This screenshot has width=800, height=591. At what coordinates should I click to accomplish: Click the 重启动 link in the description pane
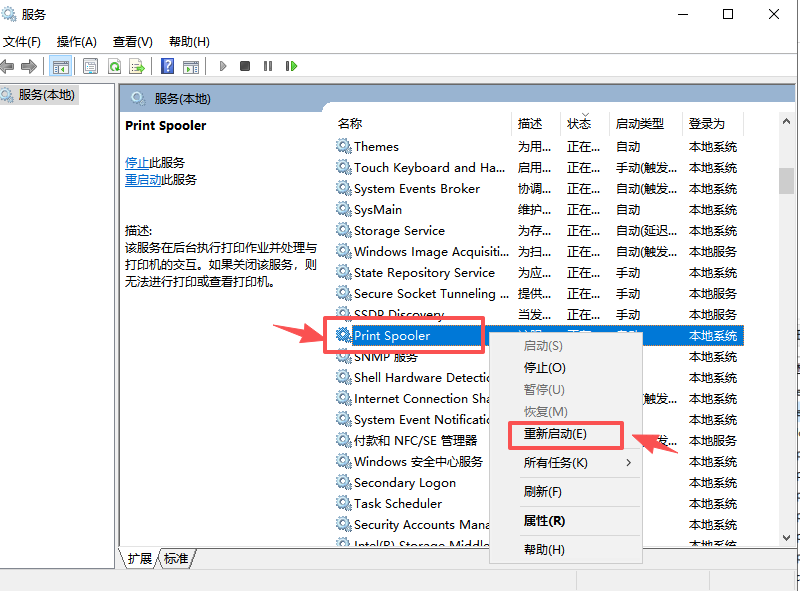click(143, 180)
